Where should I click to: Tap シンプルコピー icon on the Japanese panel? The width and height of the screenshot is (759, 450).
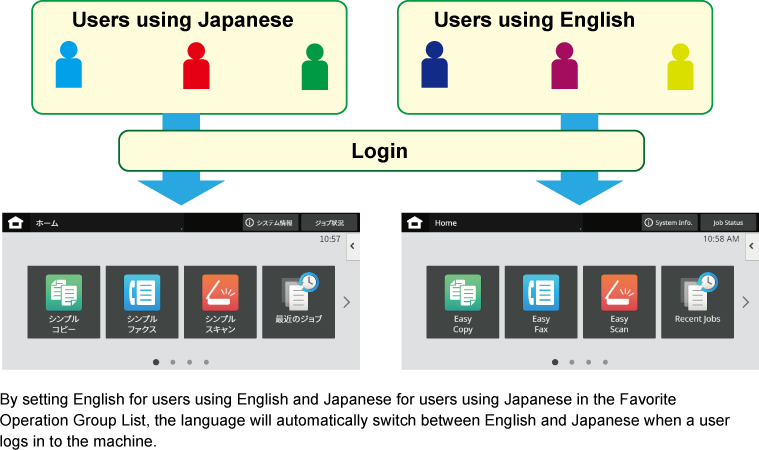pos(64,301)
